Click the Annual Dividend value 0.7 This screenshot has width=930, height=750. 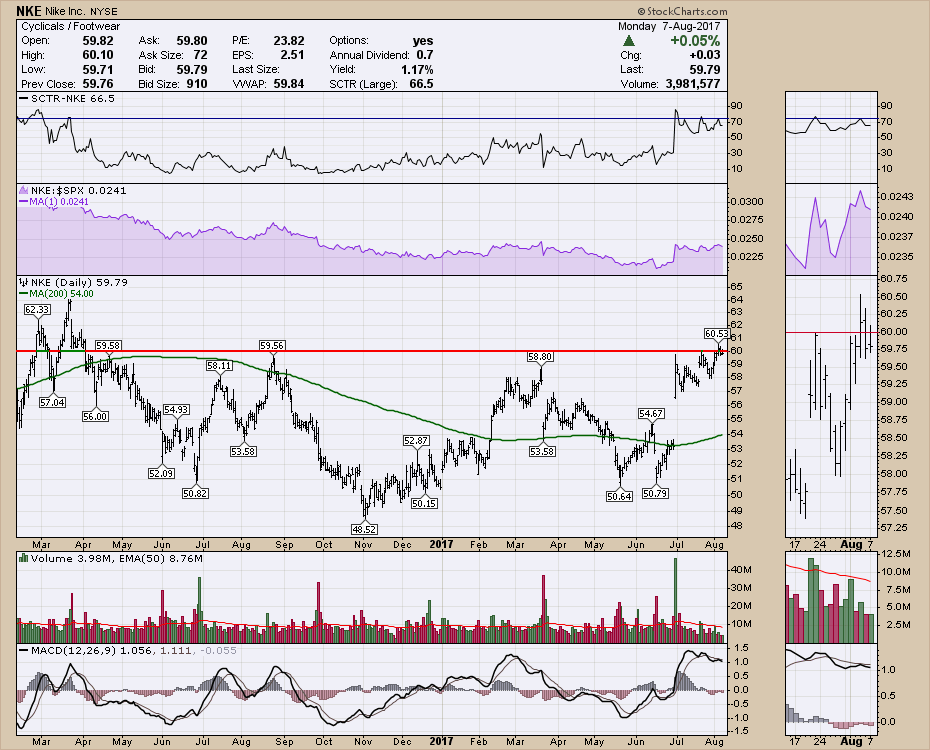(x=425, y=55)
